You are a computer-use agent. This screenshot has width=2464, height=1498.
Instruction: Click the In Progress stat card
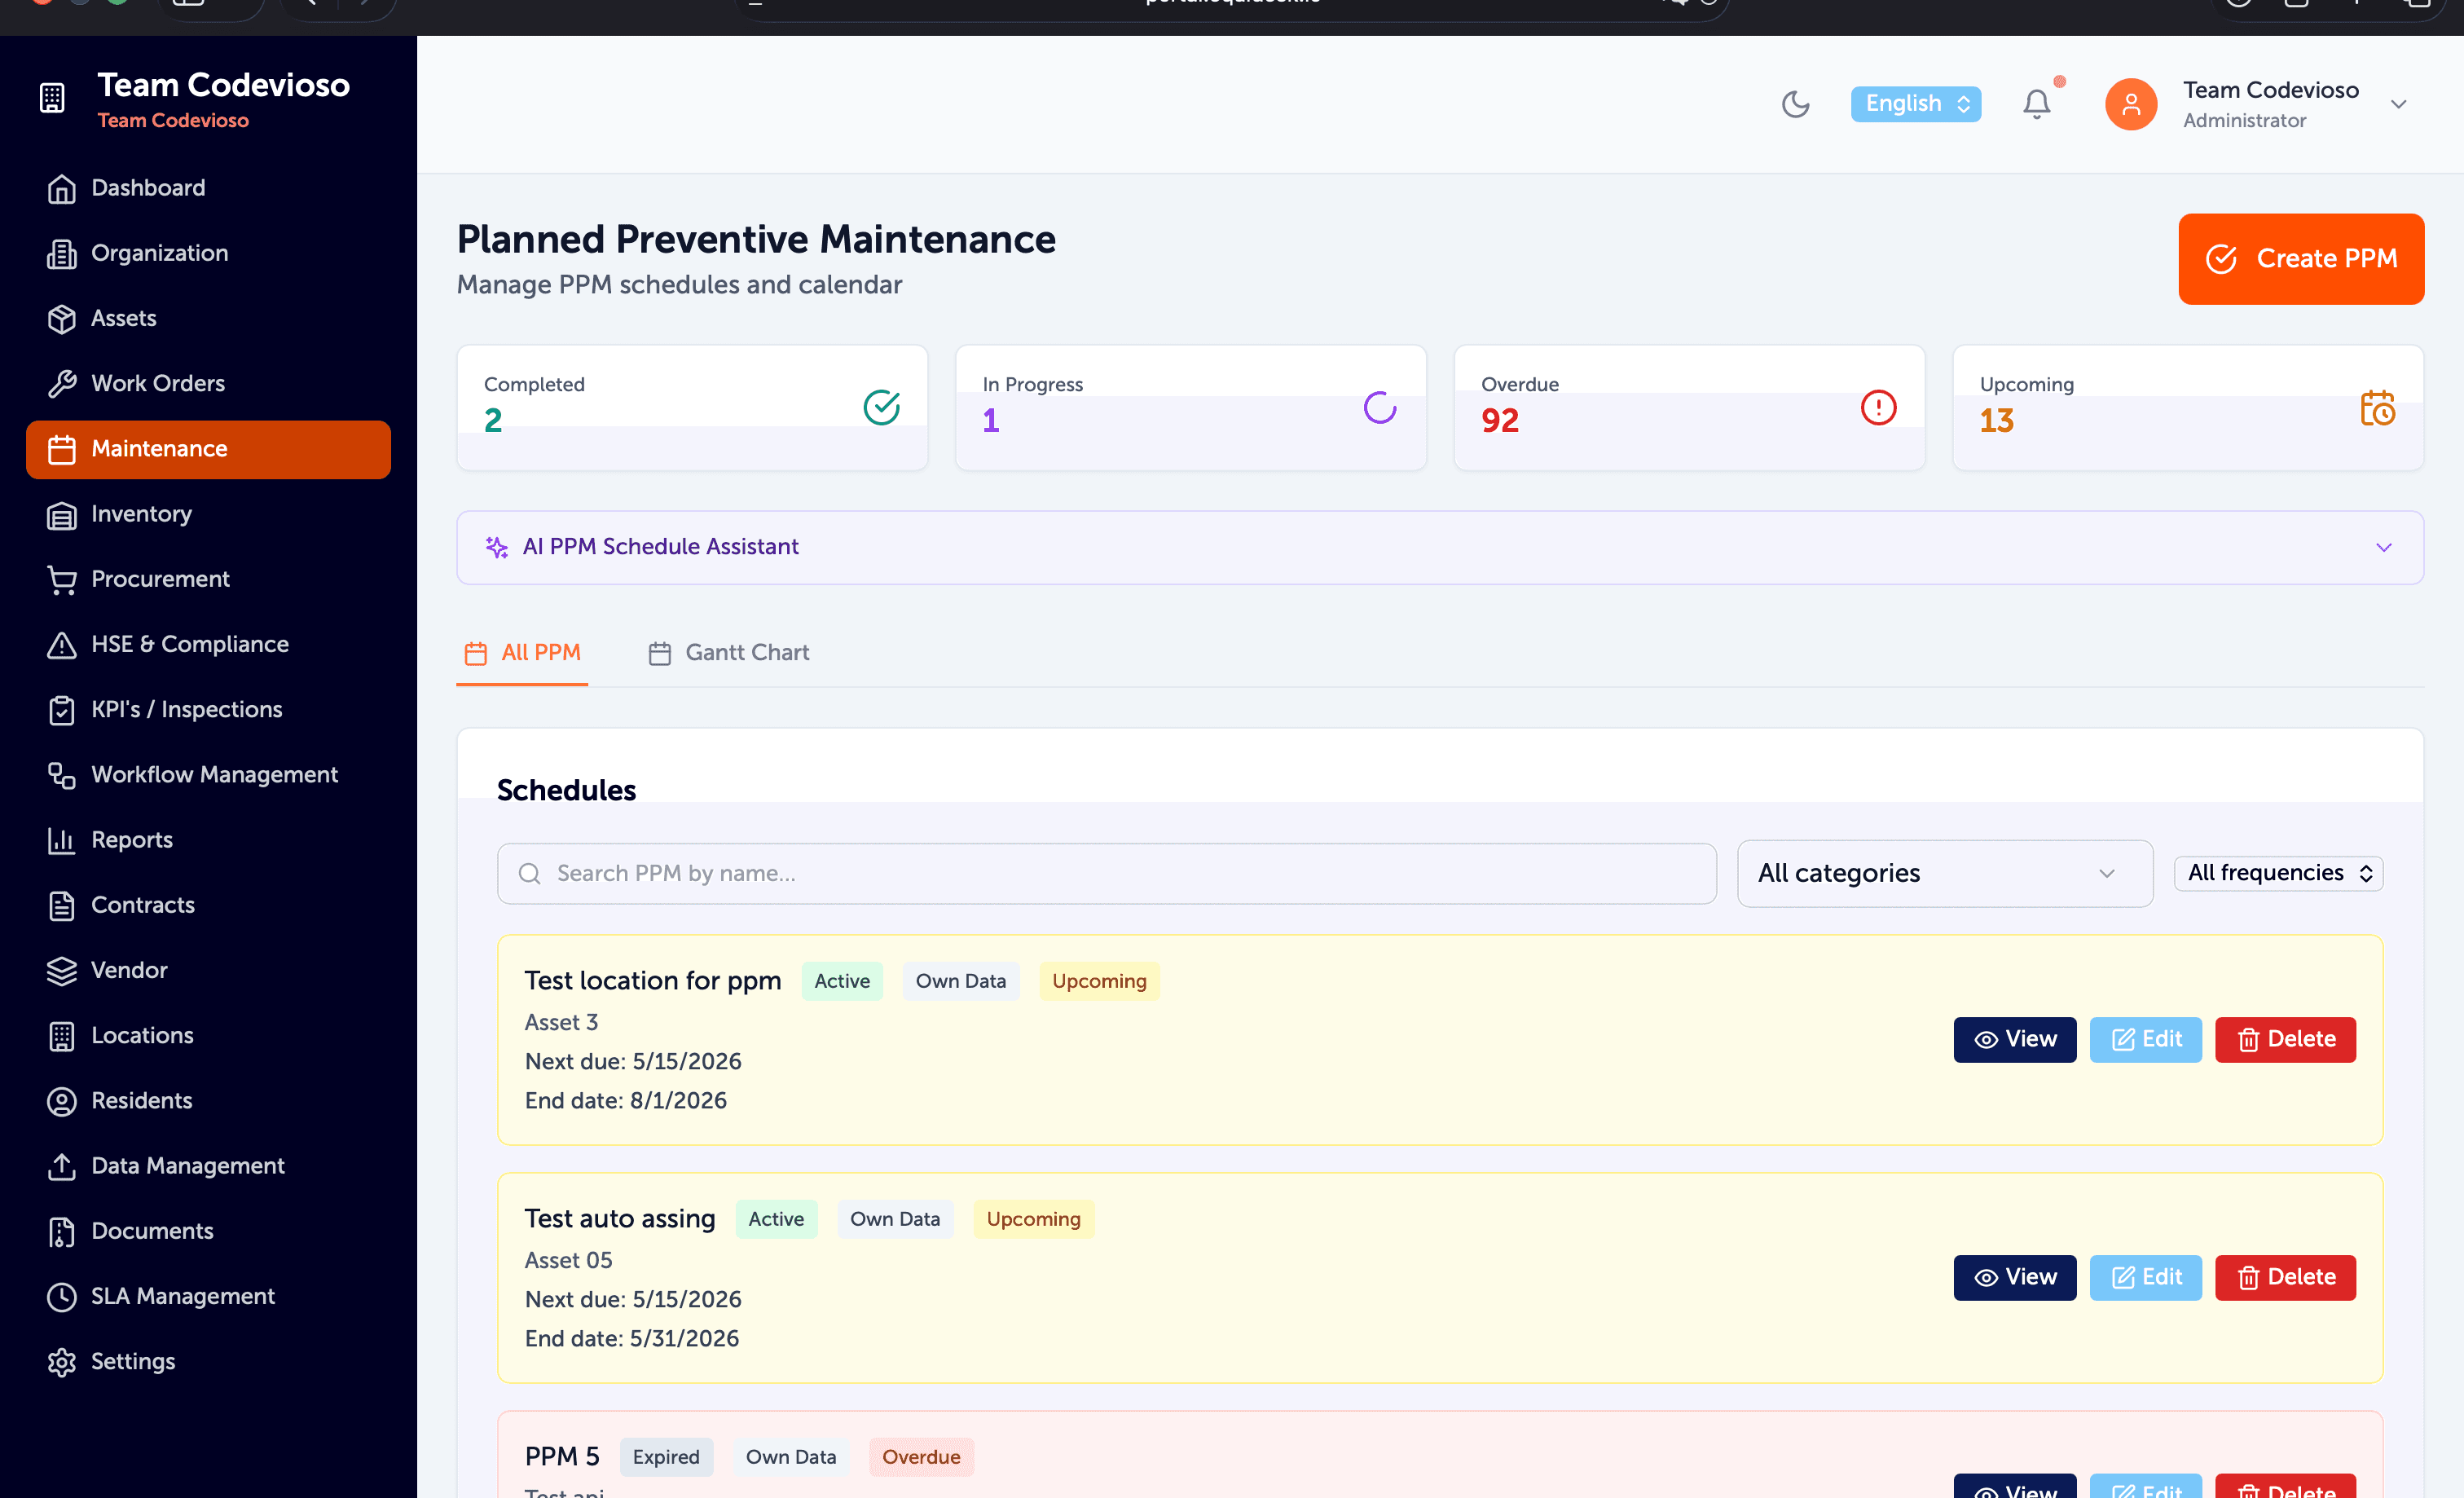[1190, 407]
